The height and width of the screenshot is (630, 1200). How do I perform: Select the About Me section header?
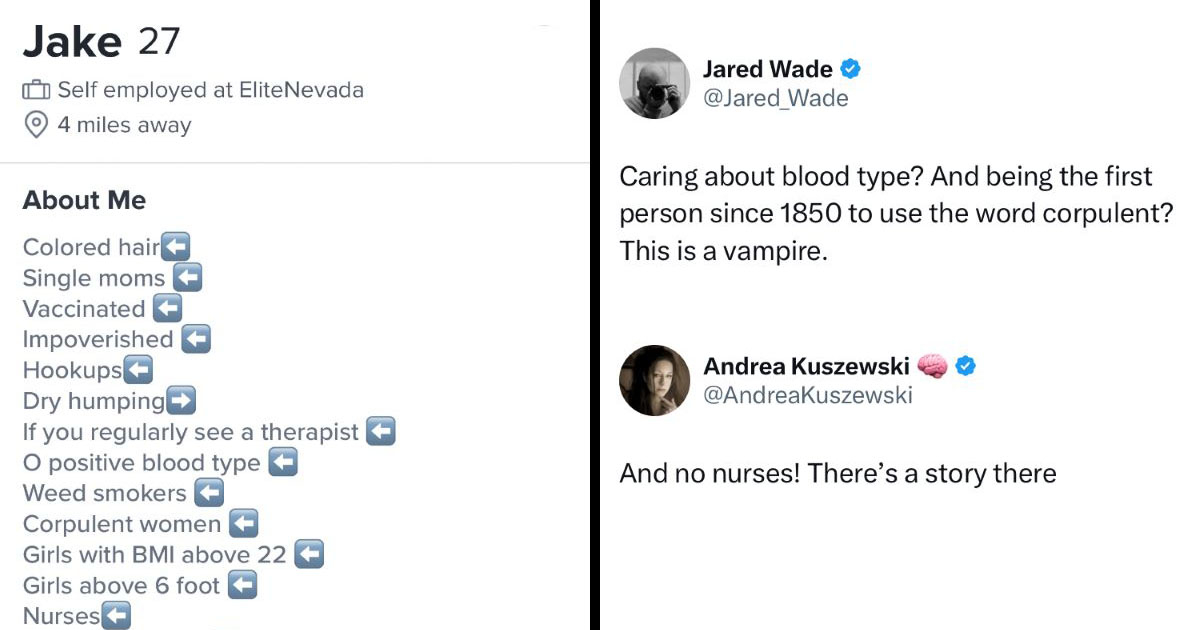point(84,200)
